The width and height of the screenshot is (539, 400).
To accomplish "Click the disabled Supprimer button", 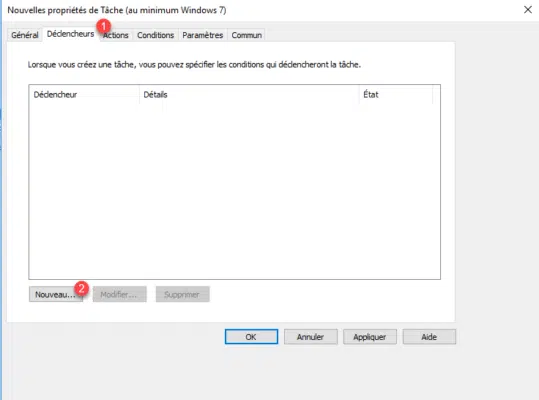I will [182, 295].
